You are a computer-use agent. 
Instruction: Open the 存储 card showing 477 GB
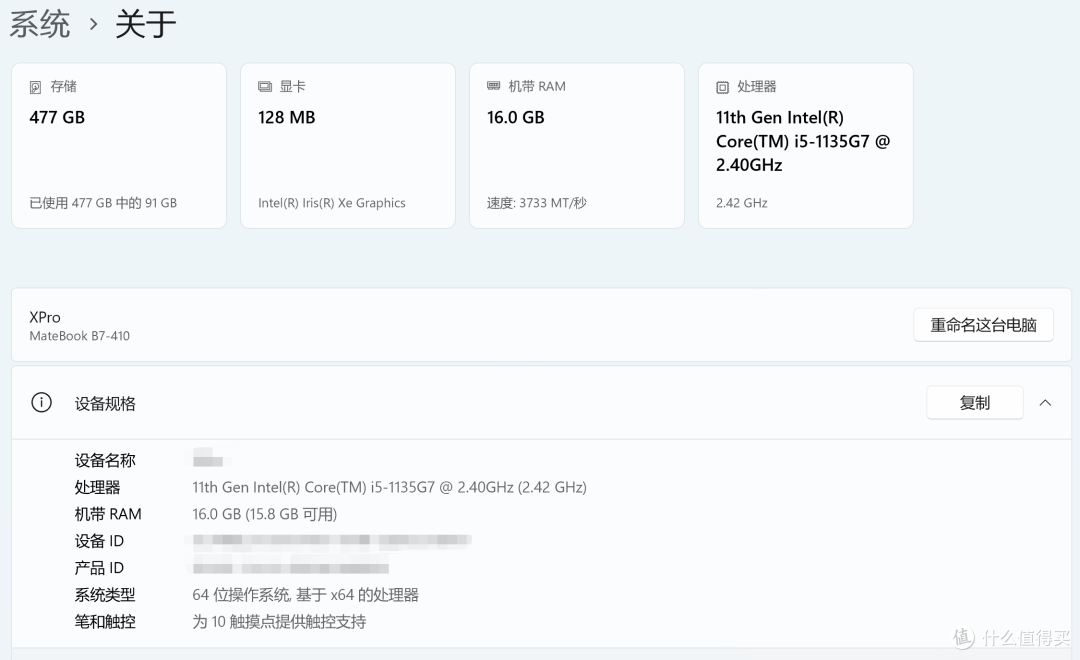(119, 145)
